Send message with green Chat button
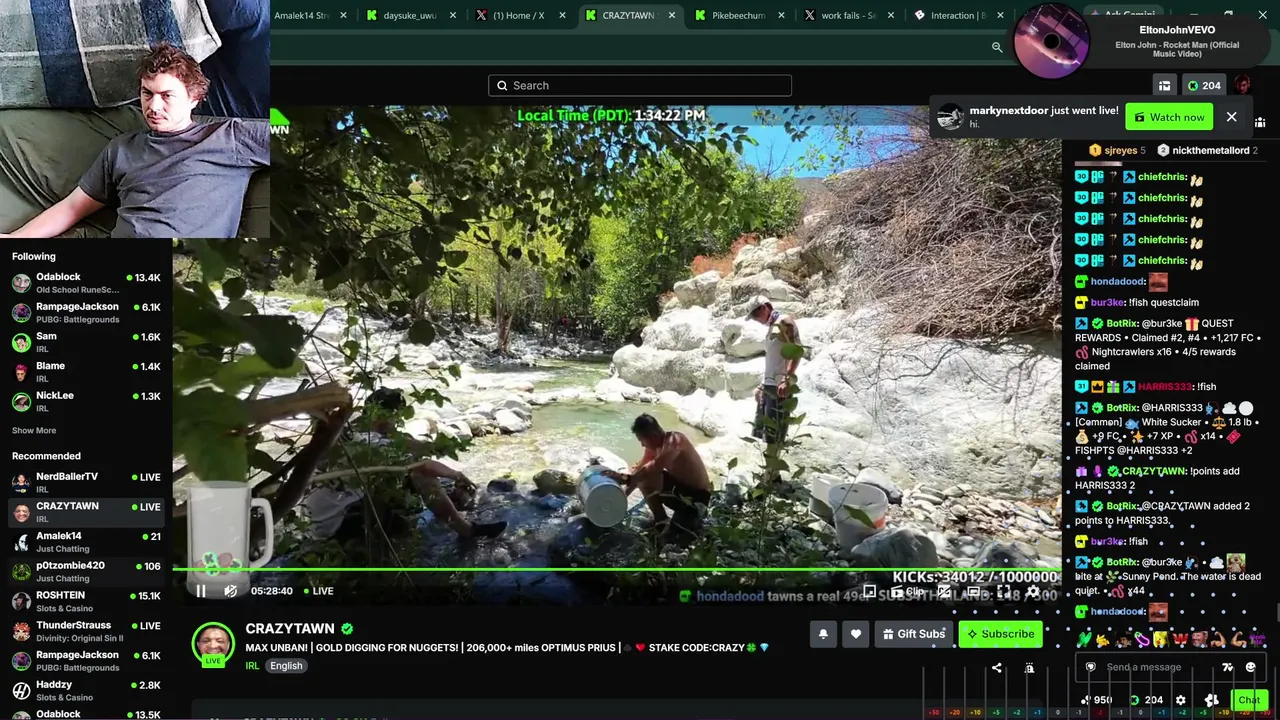Screen dimensions: 1280x720 [x=1249, y=700]
